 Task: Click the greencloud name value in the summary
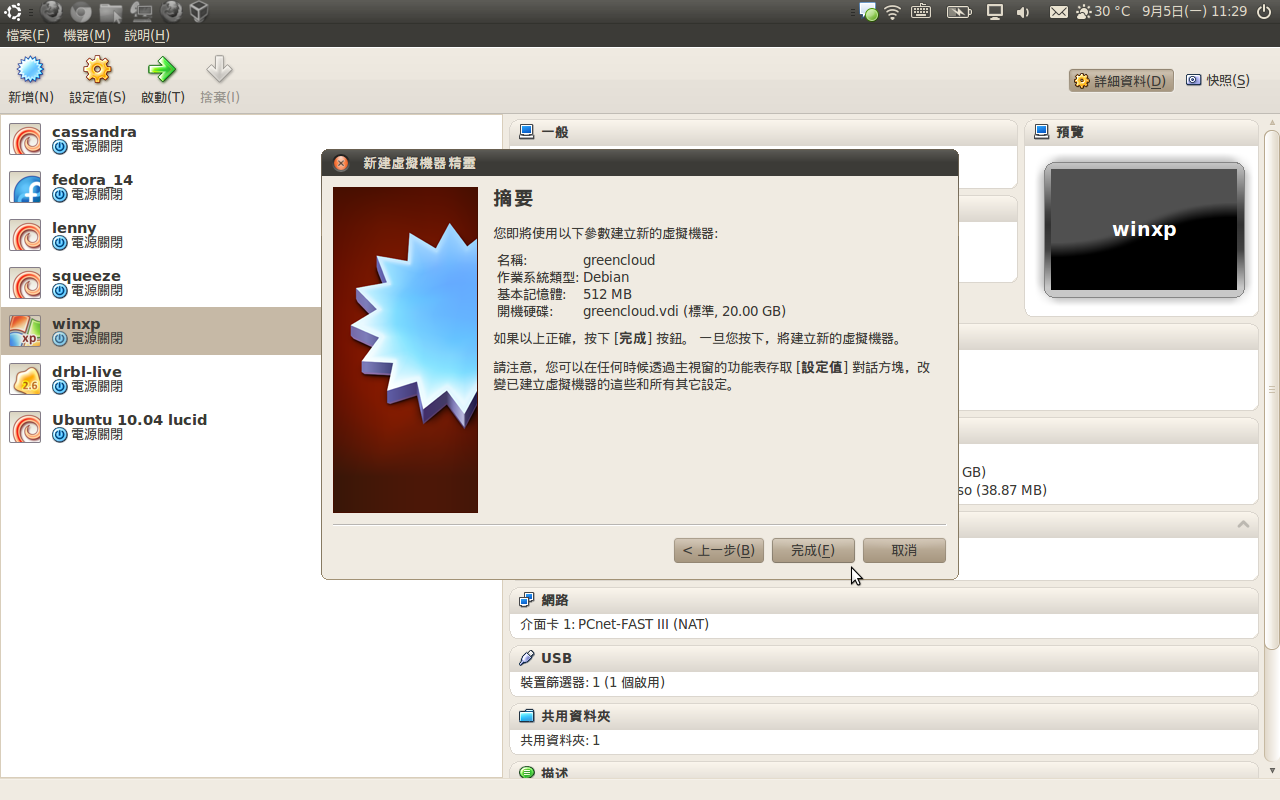(619, 260)
